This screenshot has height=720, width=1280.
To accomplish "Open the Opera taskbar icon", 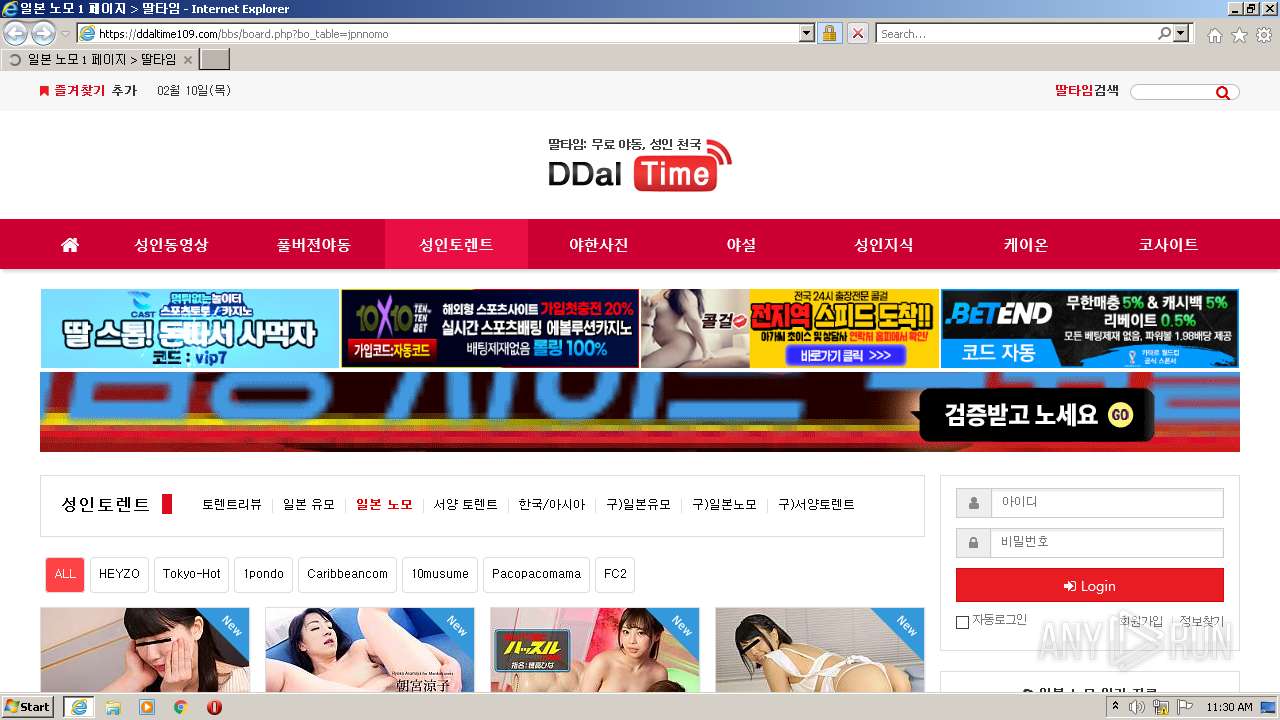I will (x=214, y=707).
